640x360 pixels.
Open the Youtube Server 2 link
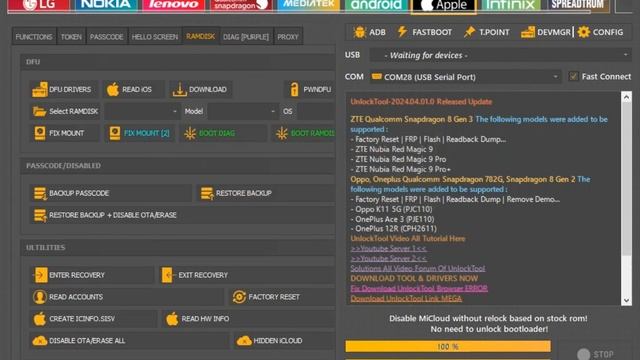(x=389, y=258)
